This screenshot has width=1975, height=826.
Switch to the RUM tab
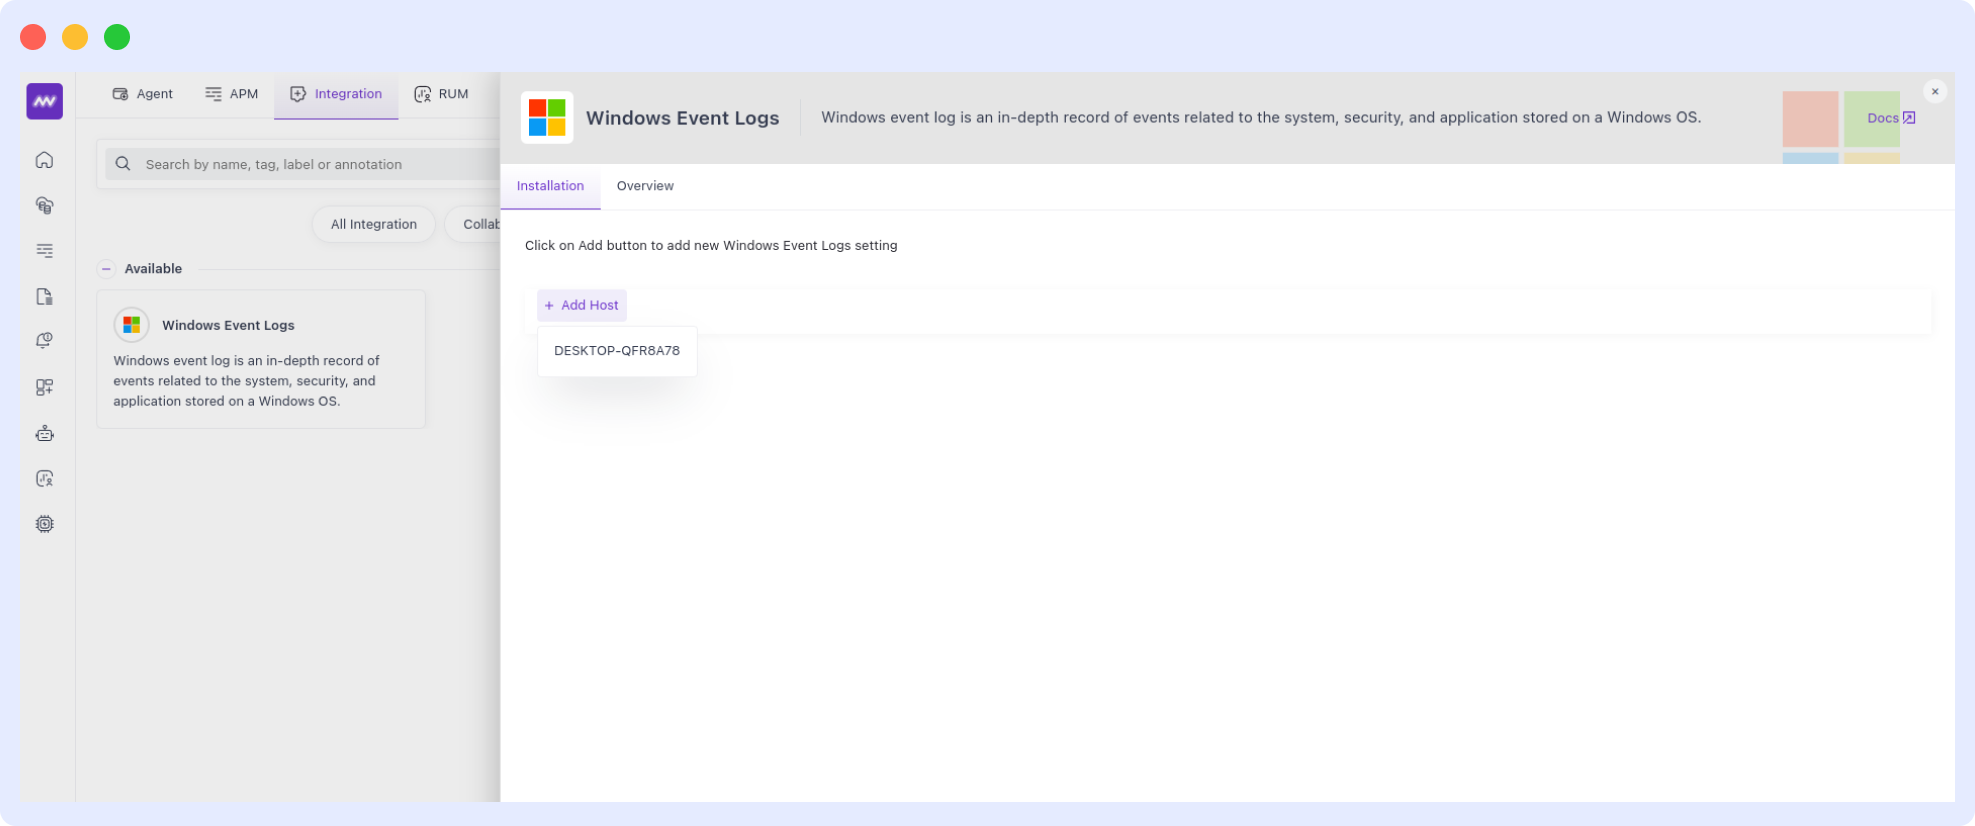(441, 94)
